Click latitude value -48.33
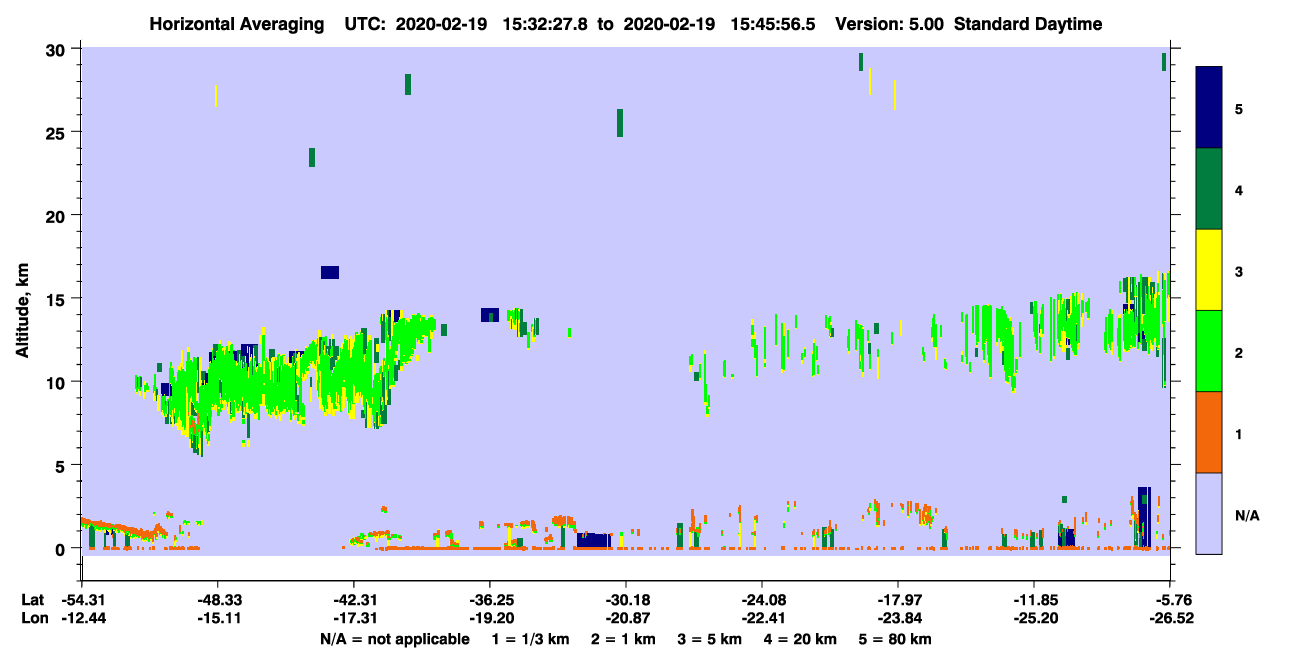This screenshot has height=667, width=1300. [x=217, y=600]
